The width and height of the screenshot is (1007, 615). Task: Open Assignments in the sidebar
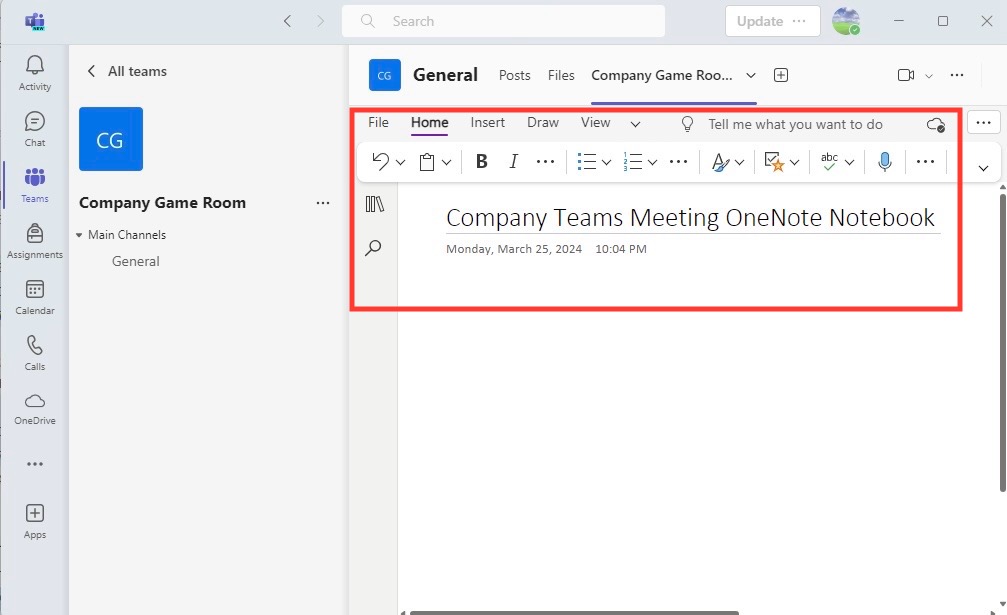click(35, 241)
